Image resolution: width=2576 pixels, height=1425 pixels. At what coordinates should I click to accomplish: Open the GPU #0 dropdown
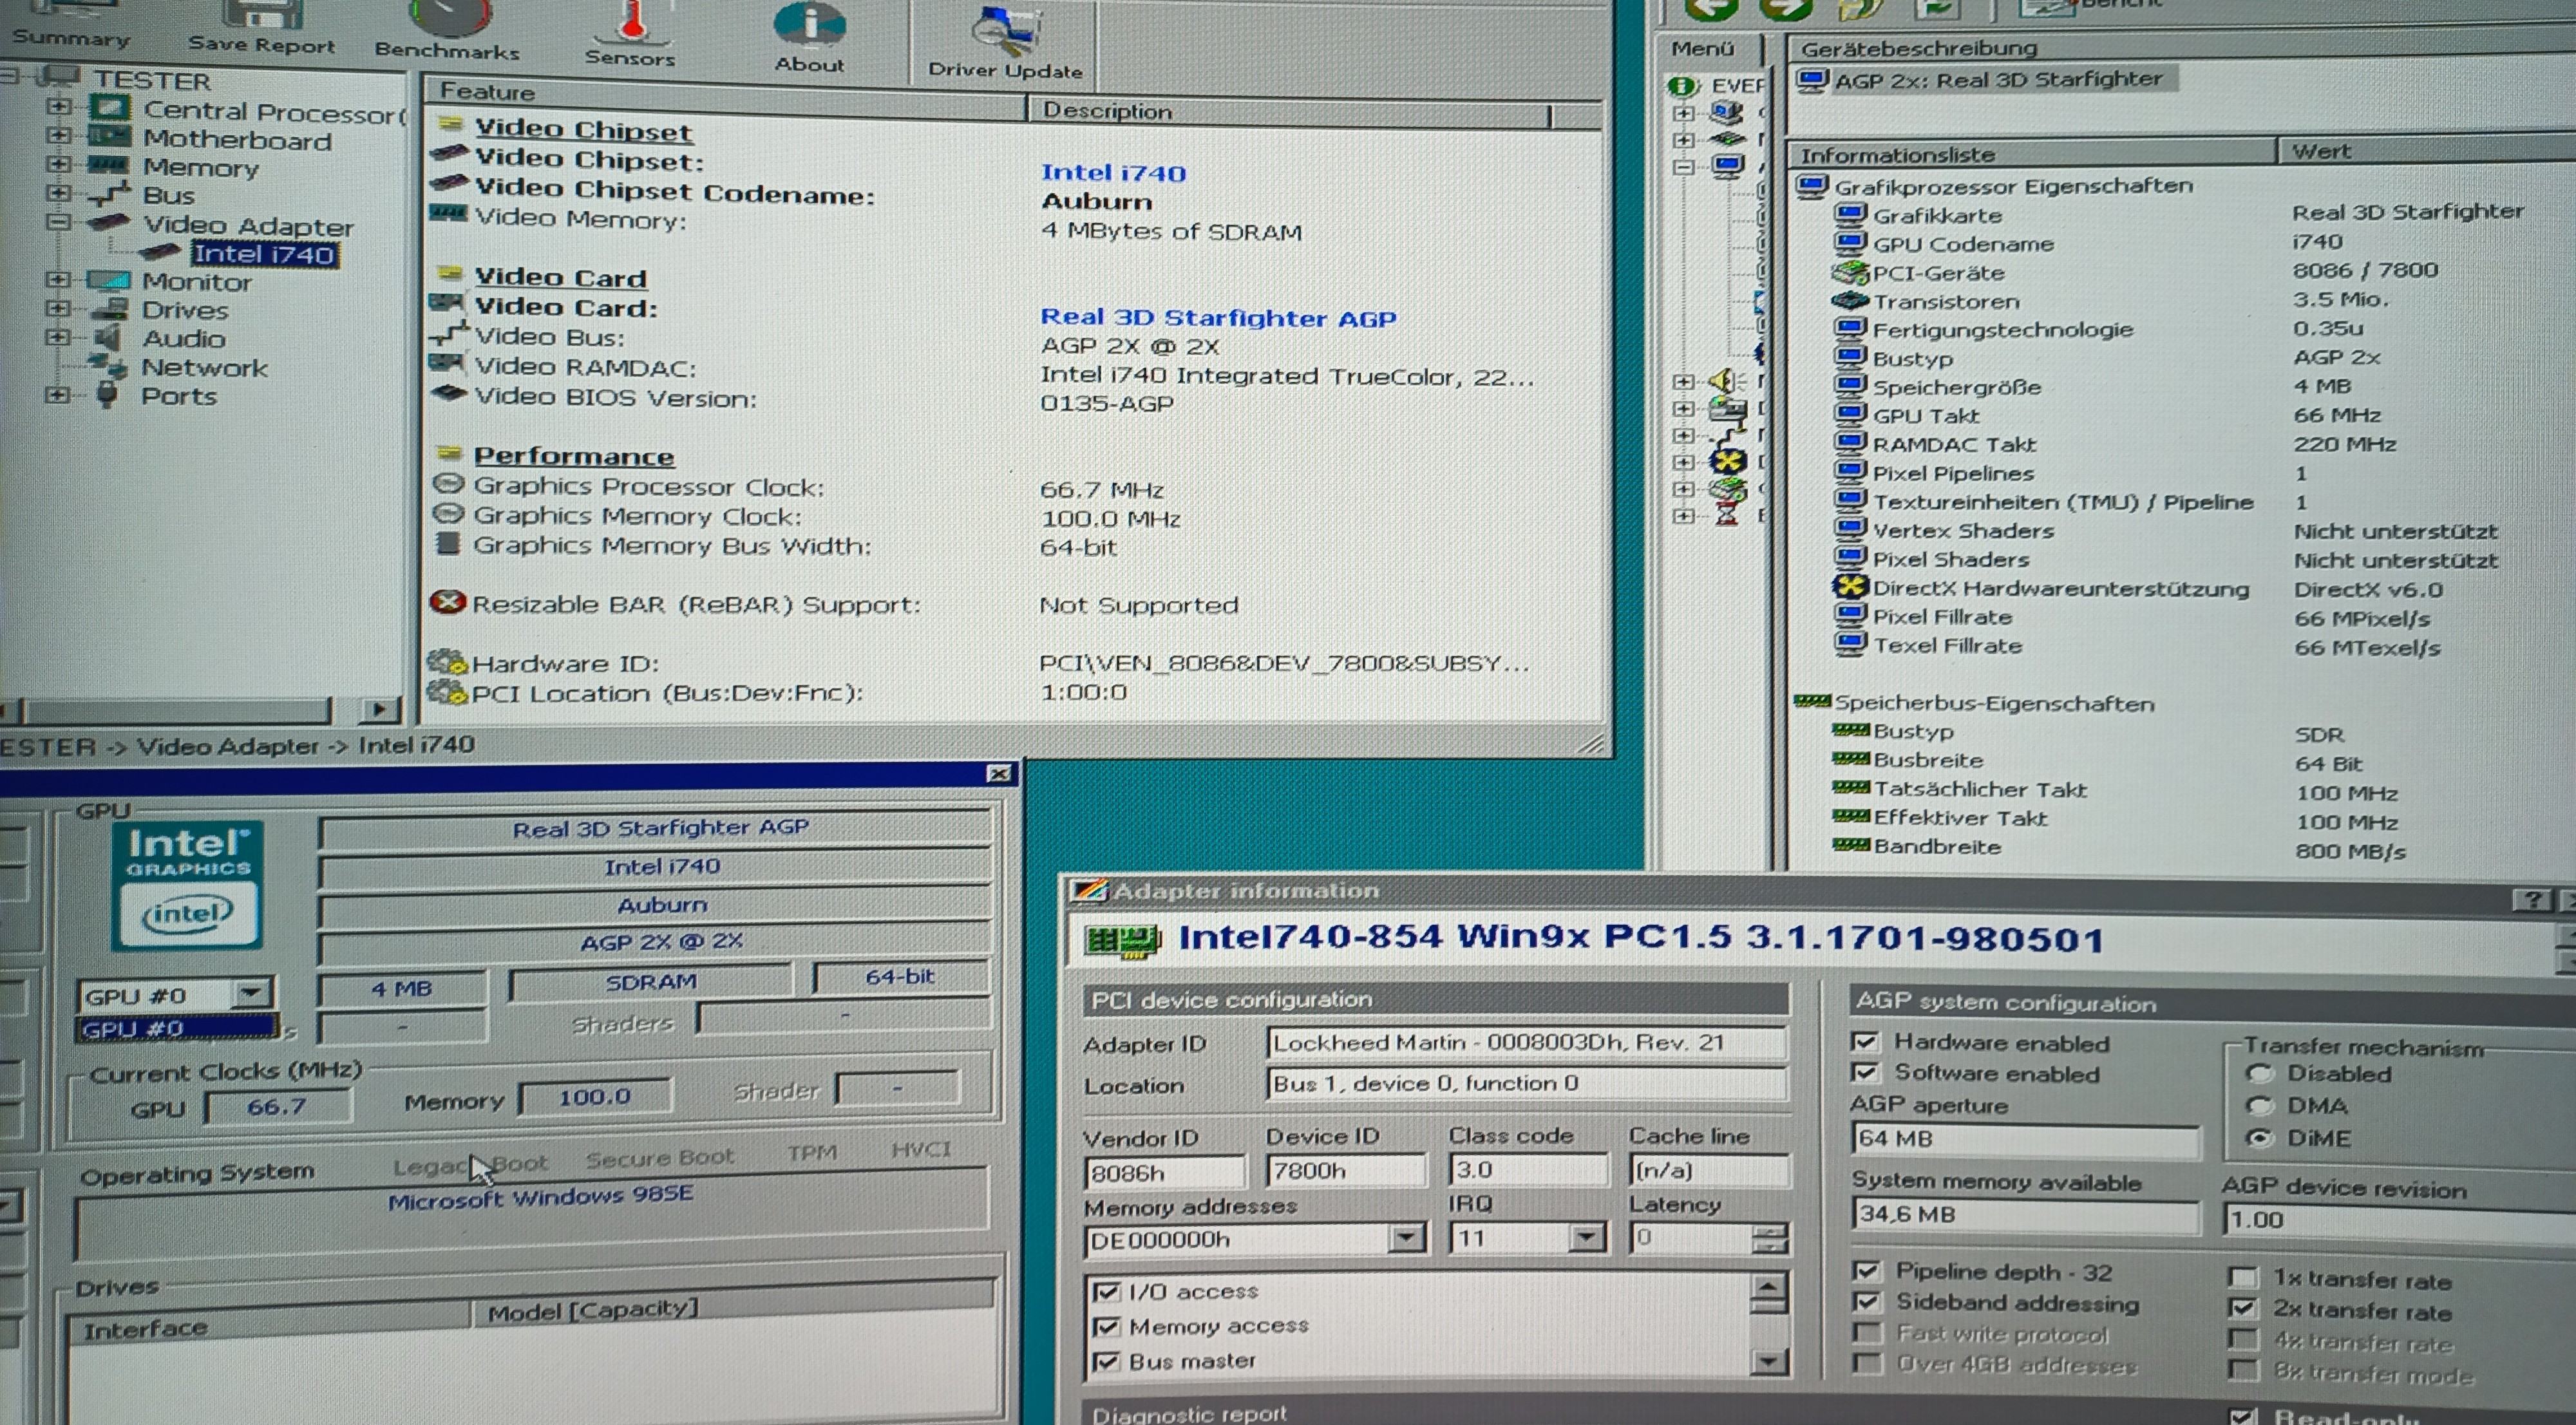tap(251, 993)
